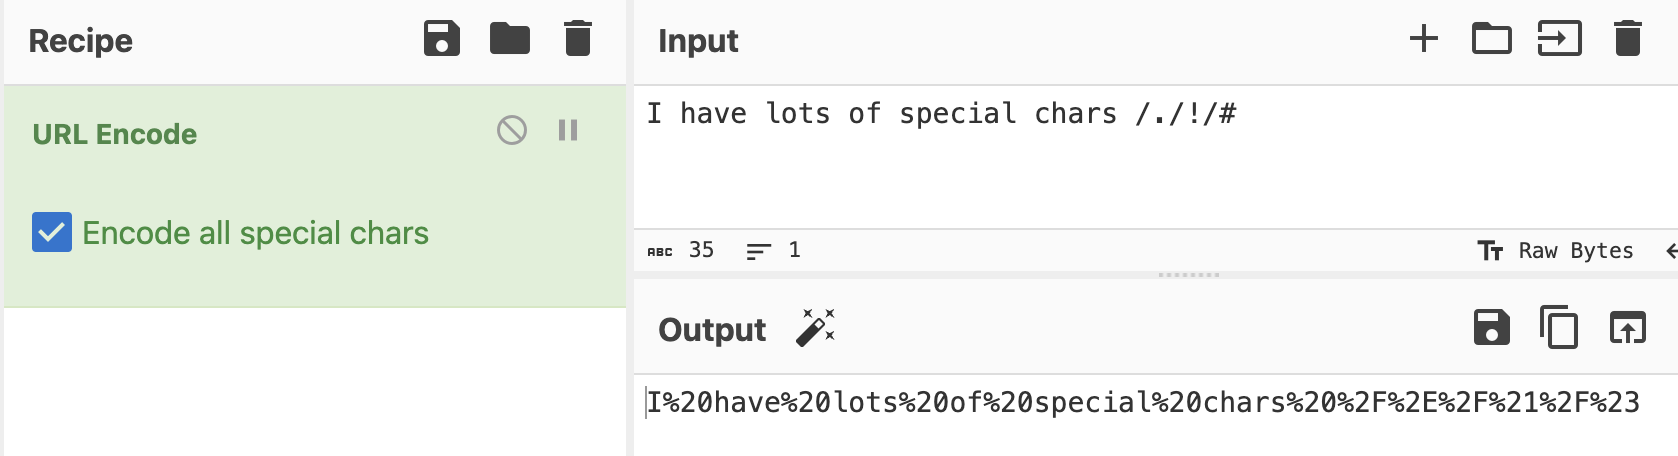Screen dimensions: 1678x456
Task: Replace input with output
Action: 1627,328
